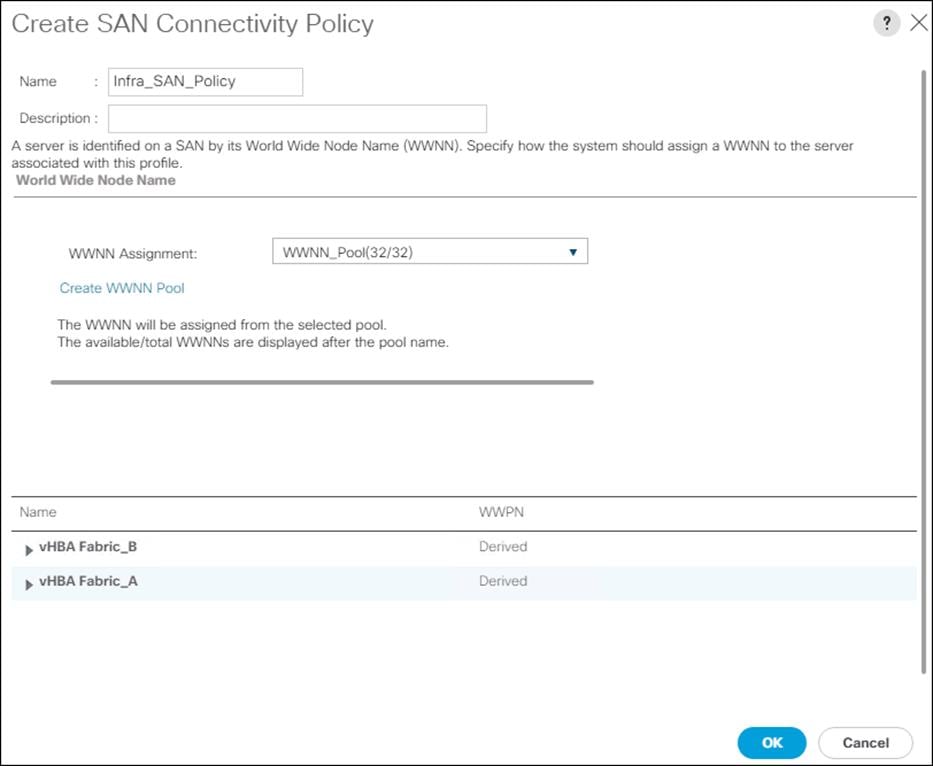Expand the vHBA Fabric_A row
Screen dimensions: 933x766
point(28,584)
